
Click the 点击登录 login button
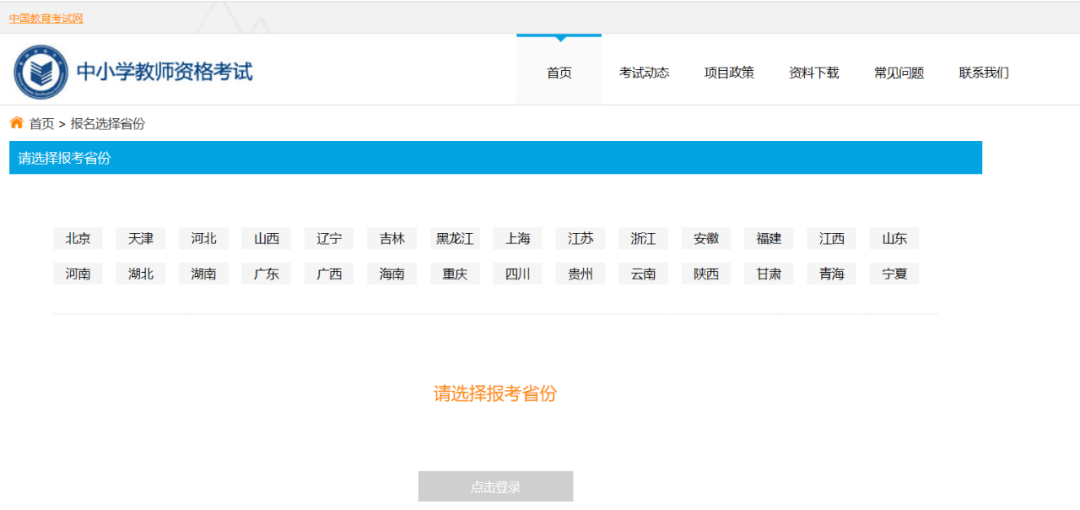495,487
